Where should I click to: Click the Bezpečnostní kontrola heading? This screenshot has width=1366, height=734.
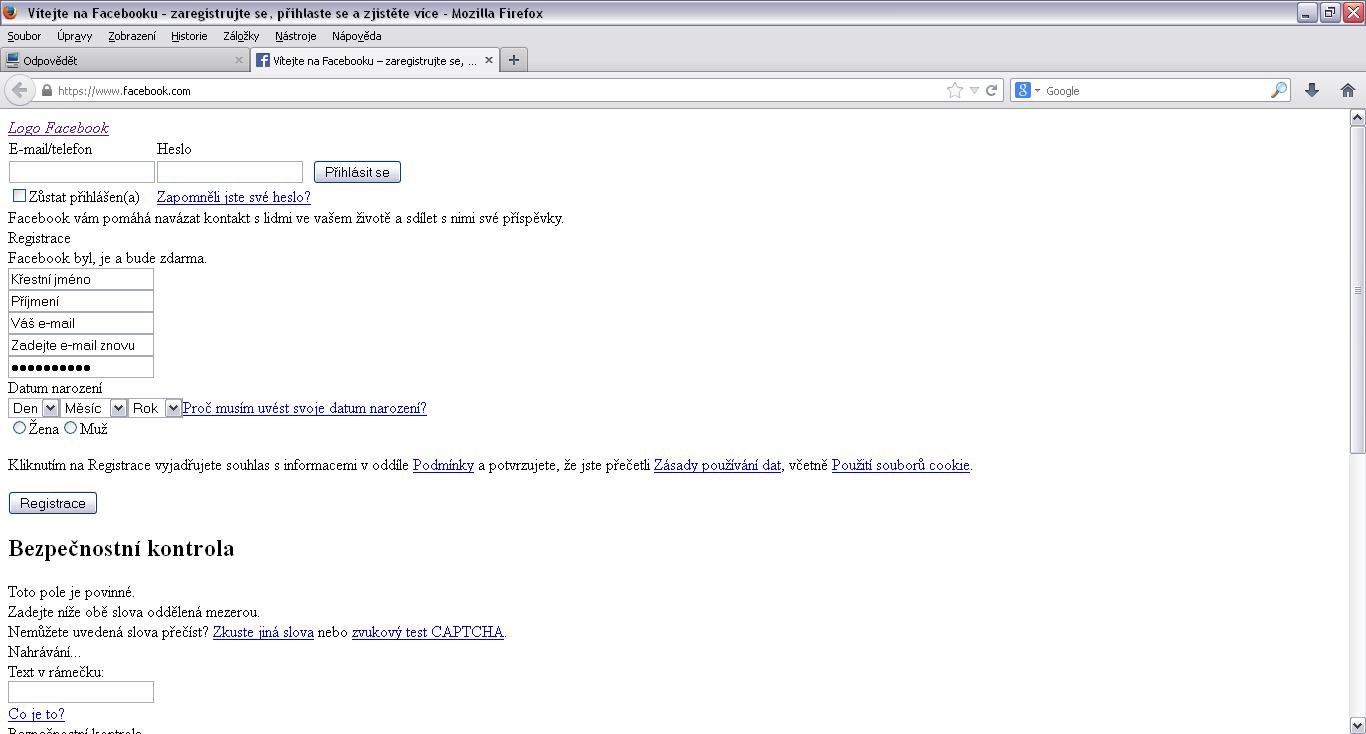click(121, 548)
